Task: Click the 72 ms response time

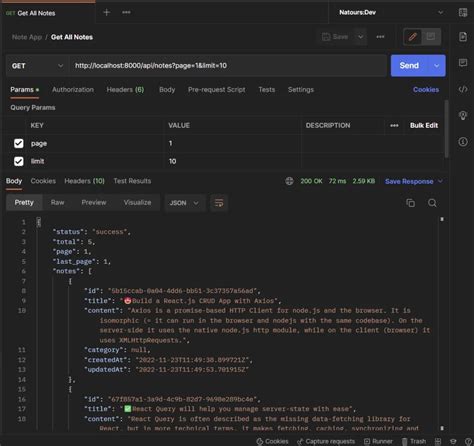Action: point(337,181)
